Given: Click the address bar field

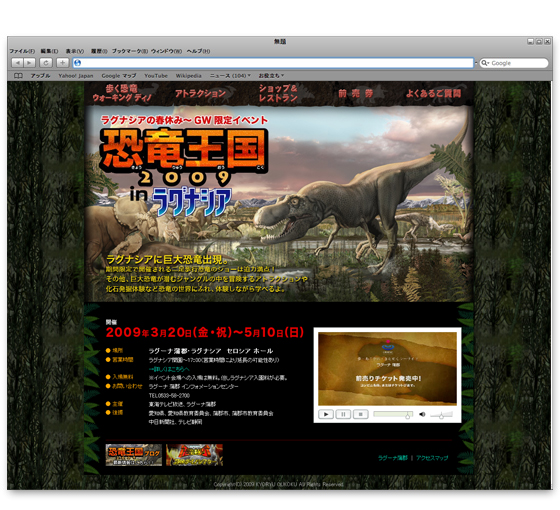Looking at the screenshot, I should click(273, 63).
